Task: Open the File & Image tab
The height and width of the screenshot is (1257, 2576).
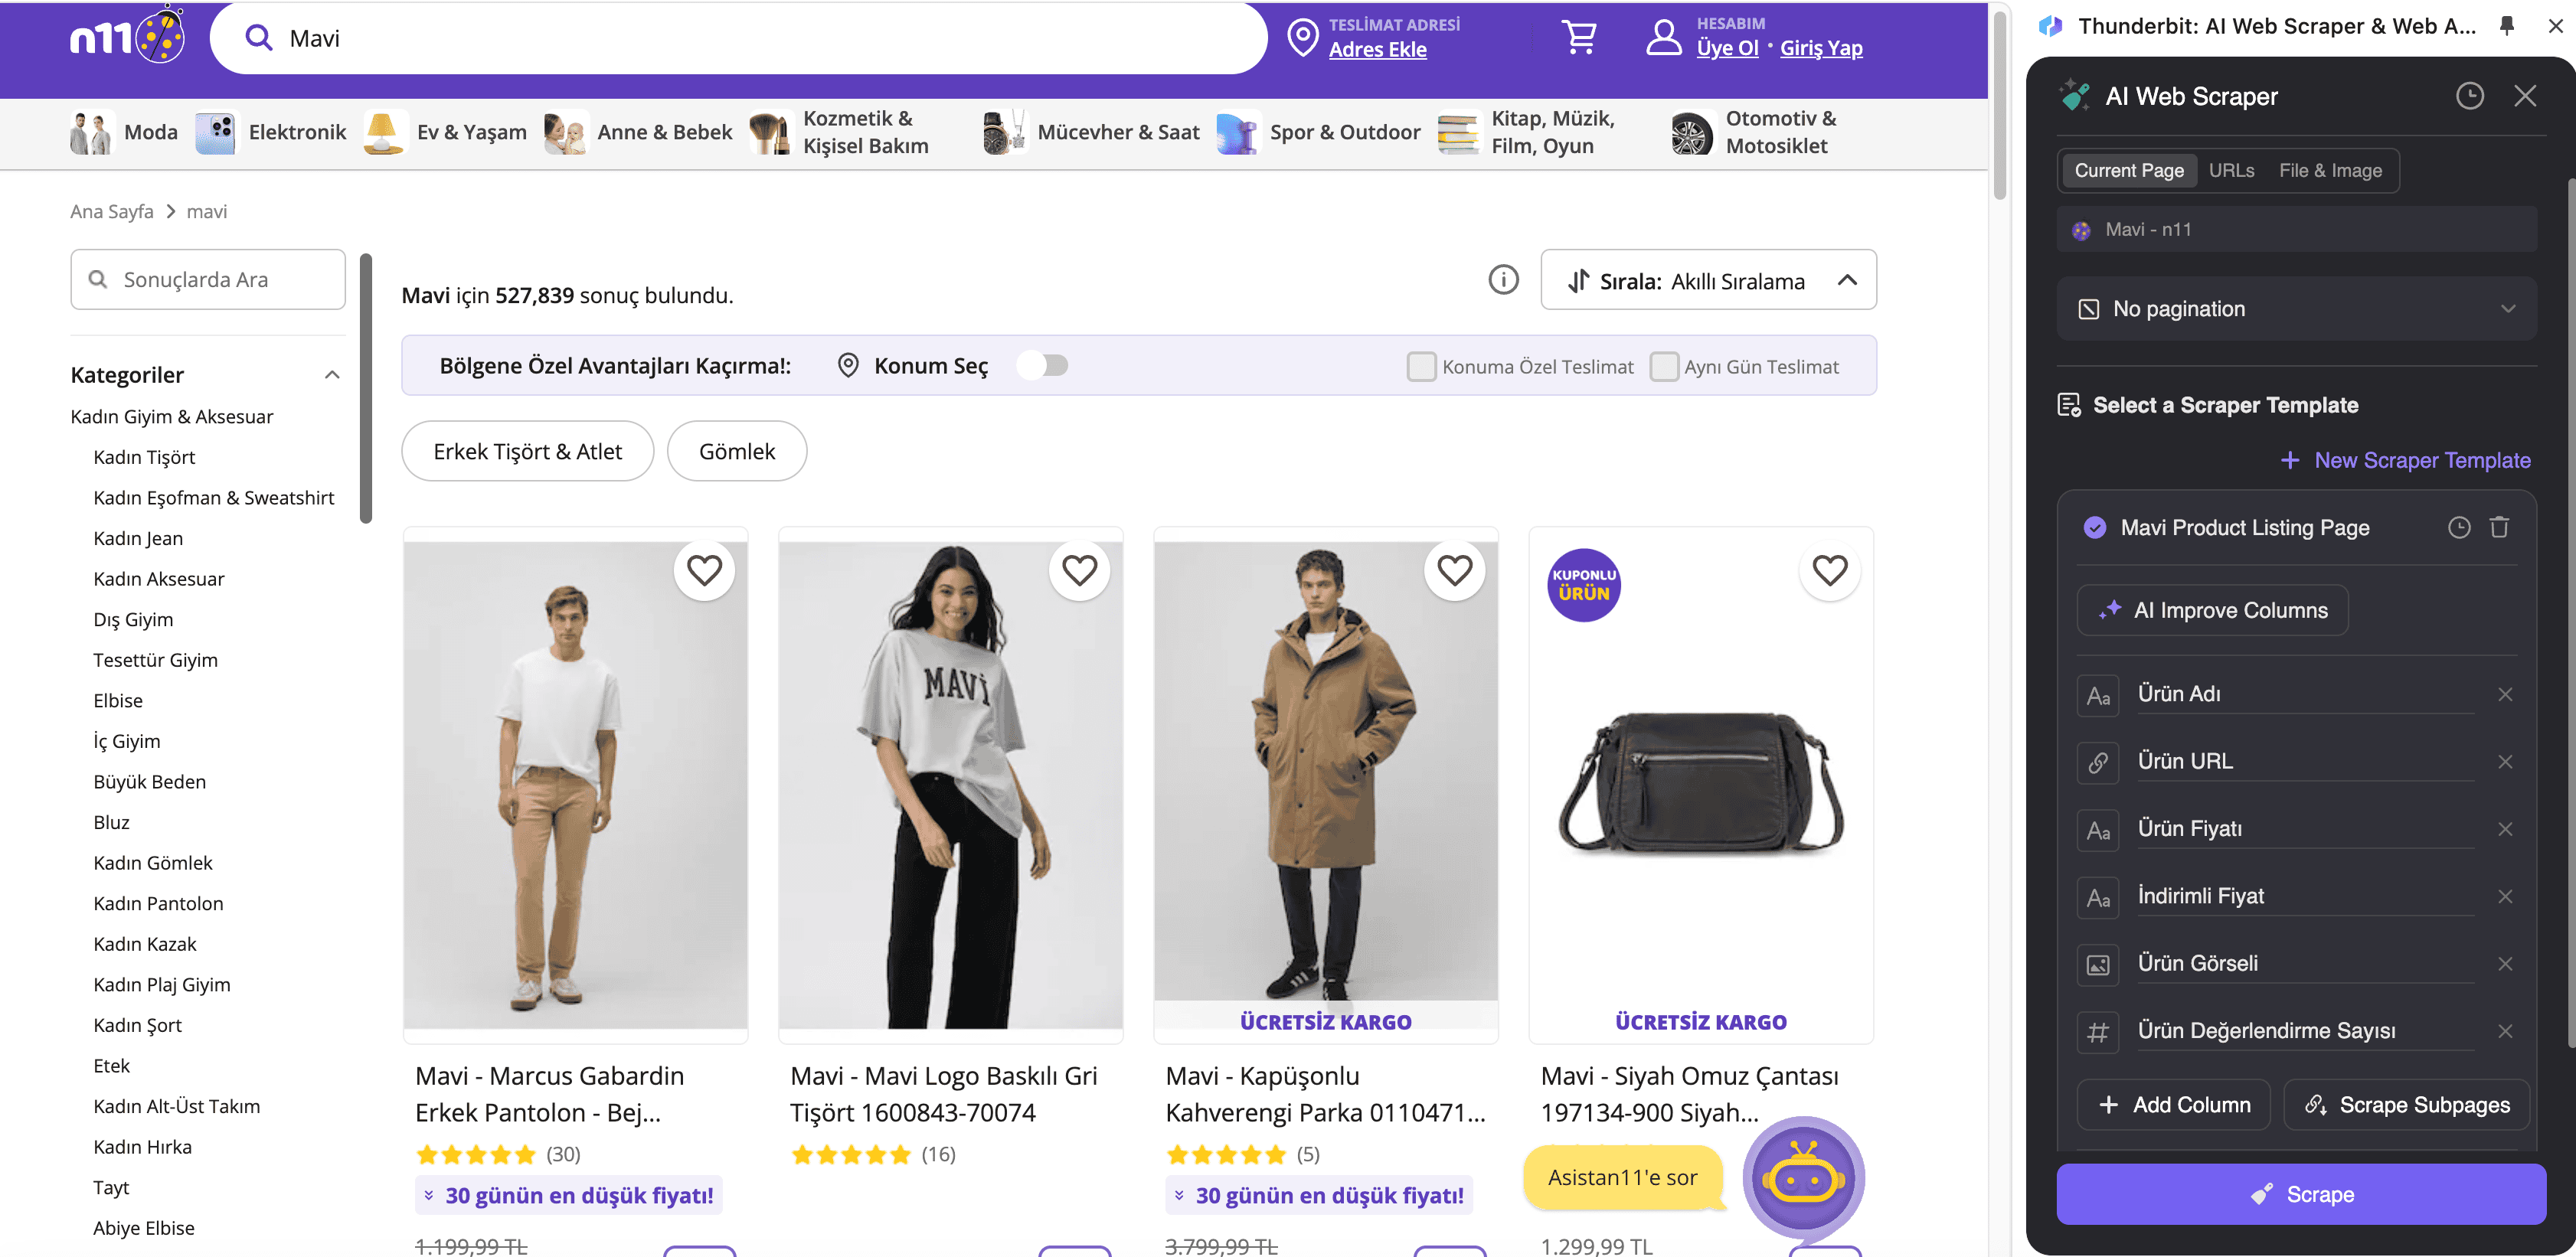Action: (x=2330, y=171)
